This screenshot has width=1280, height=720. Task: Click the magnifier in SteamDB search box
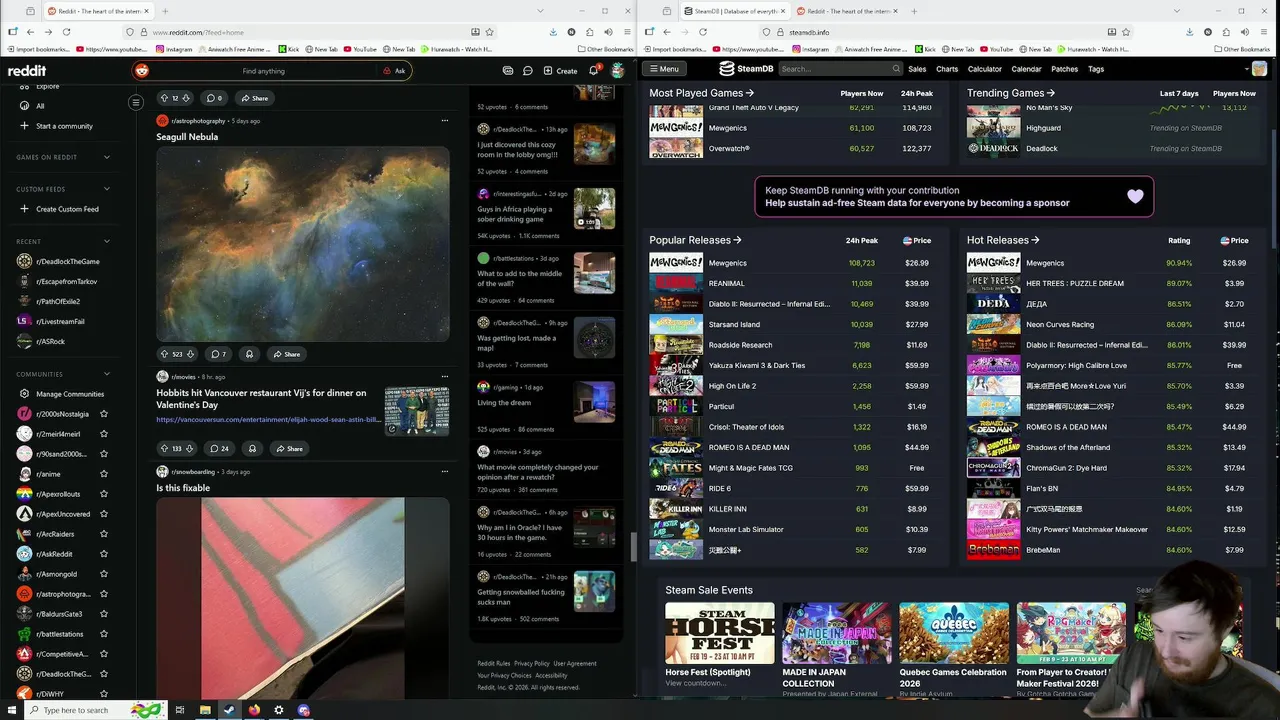click(896, 69)
